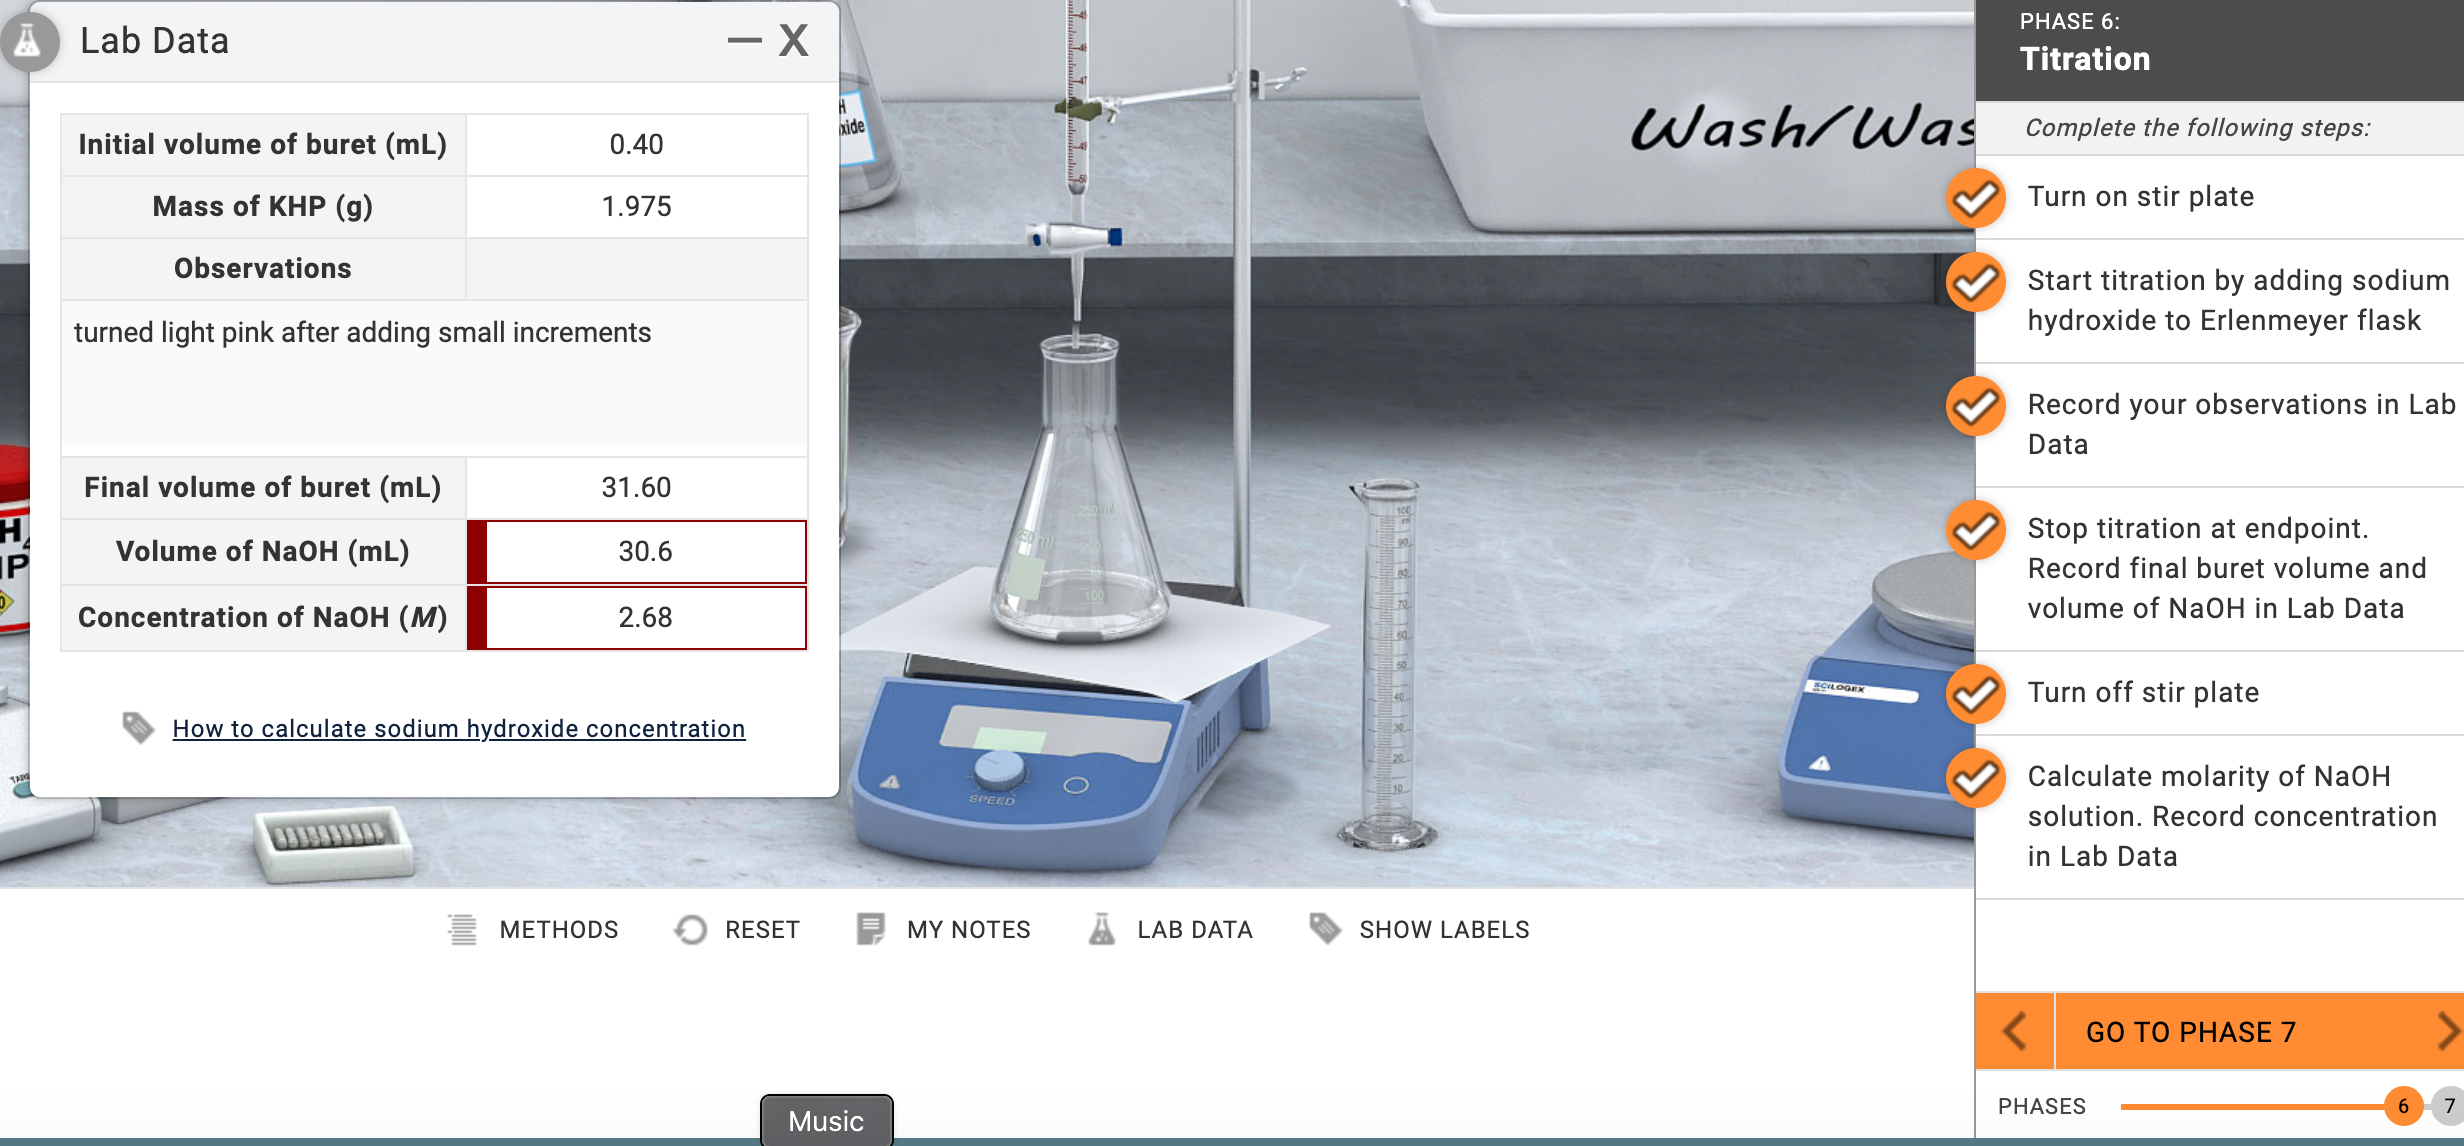Toggle the 'Turn on stir plate' checkmark
This screenshot has height=1146, width=2464.
(x=1975, y=198)
